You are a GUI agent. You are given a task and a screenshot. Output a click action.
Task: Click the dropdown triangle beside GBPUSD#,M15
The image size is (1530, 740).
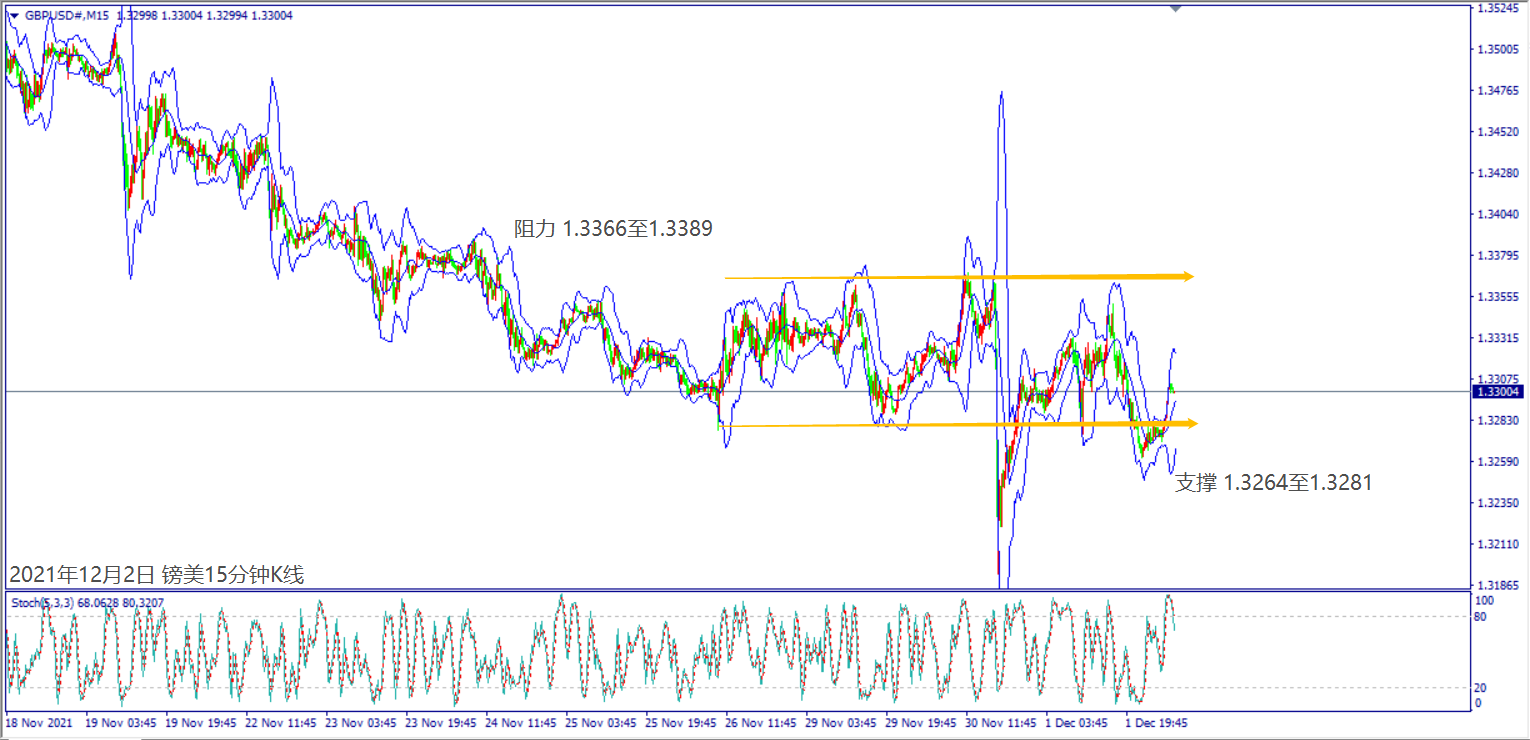pyautogui.click(x=13, y=15)
